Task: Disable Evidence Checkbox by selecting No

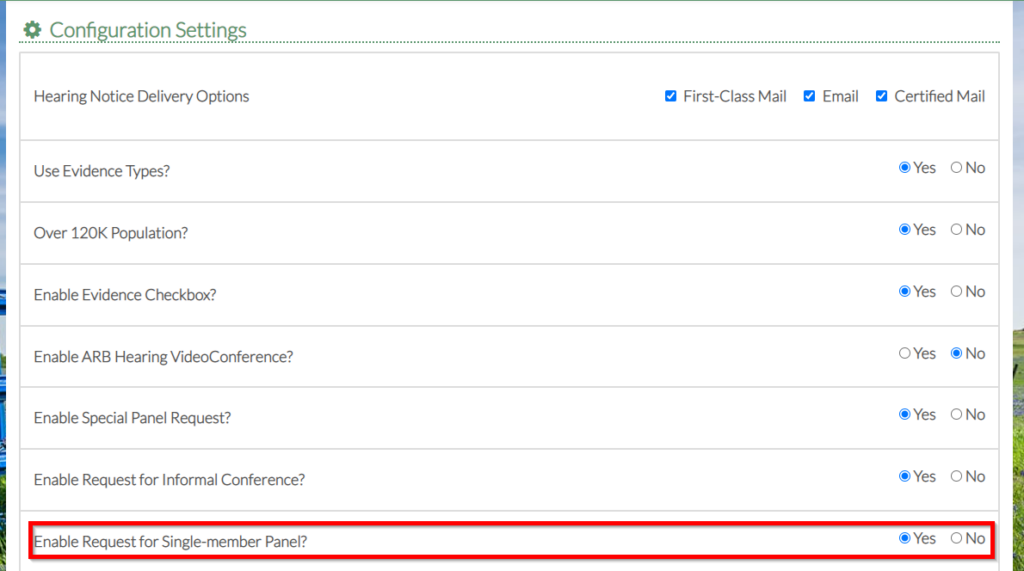Action: pyautogui.click(x=956, y=292)
